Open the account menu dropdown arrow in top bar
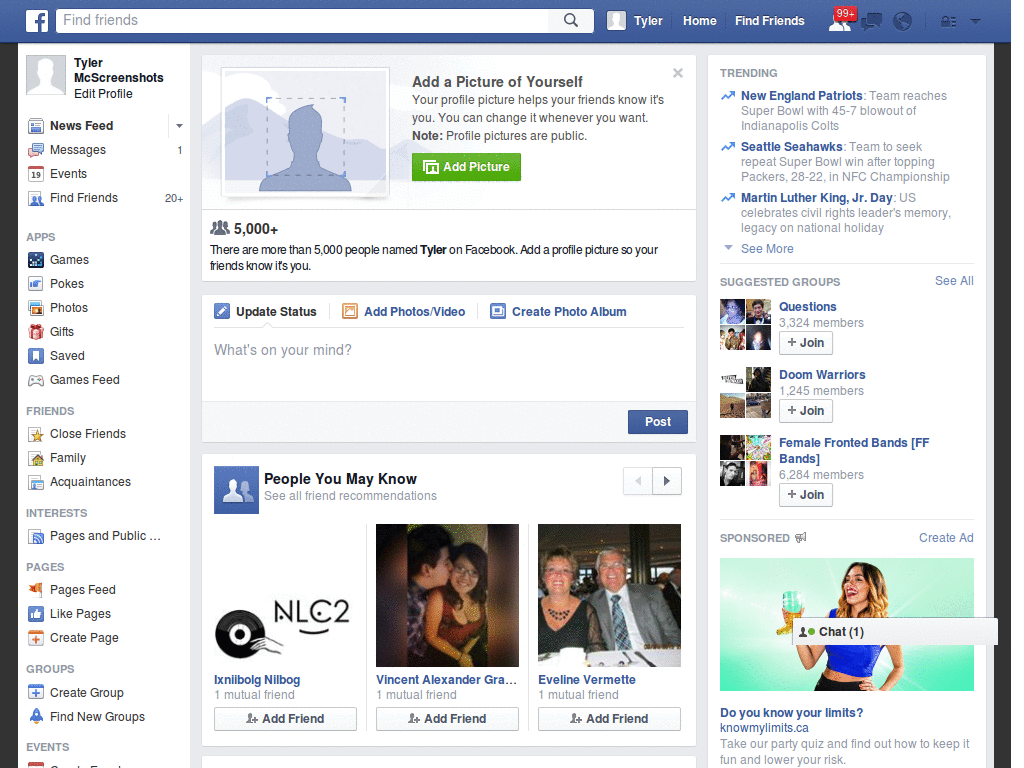The image size is (1024, 768). (976, 21)
